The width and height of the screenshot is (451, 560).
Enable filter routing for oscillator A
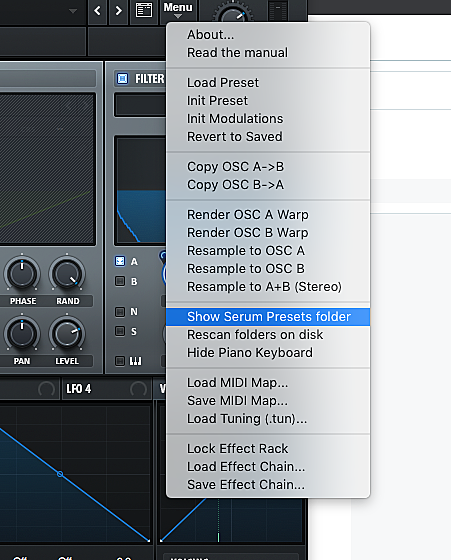[x=120, y=261]
